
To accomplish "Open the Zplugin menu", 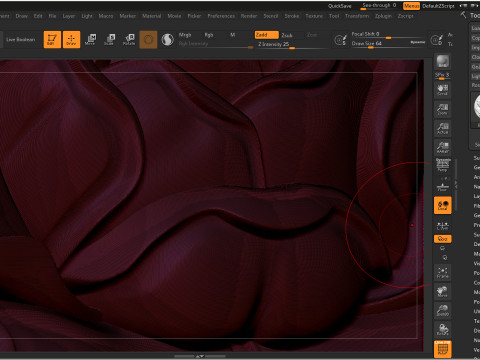I will click(383, 16).
